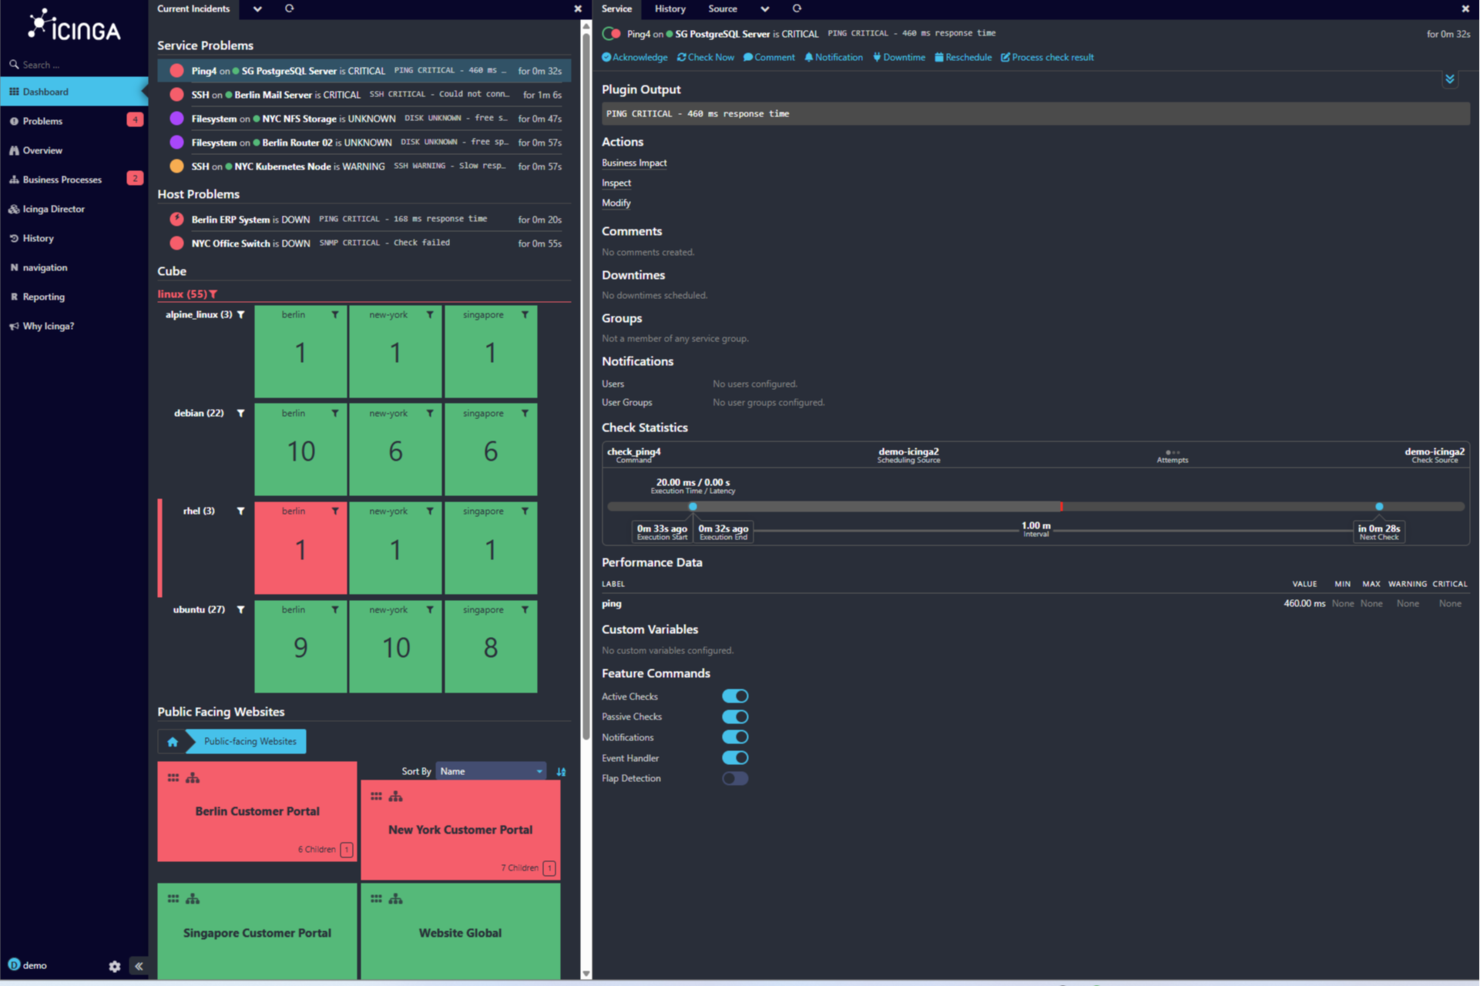
Task: Switch to the Source tab
Action: click(723, 9)
